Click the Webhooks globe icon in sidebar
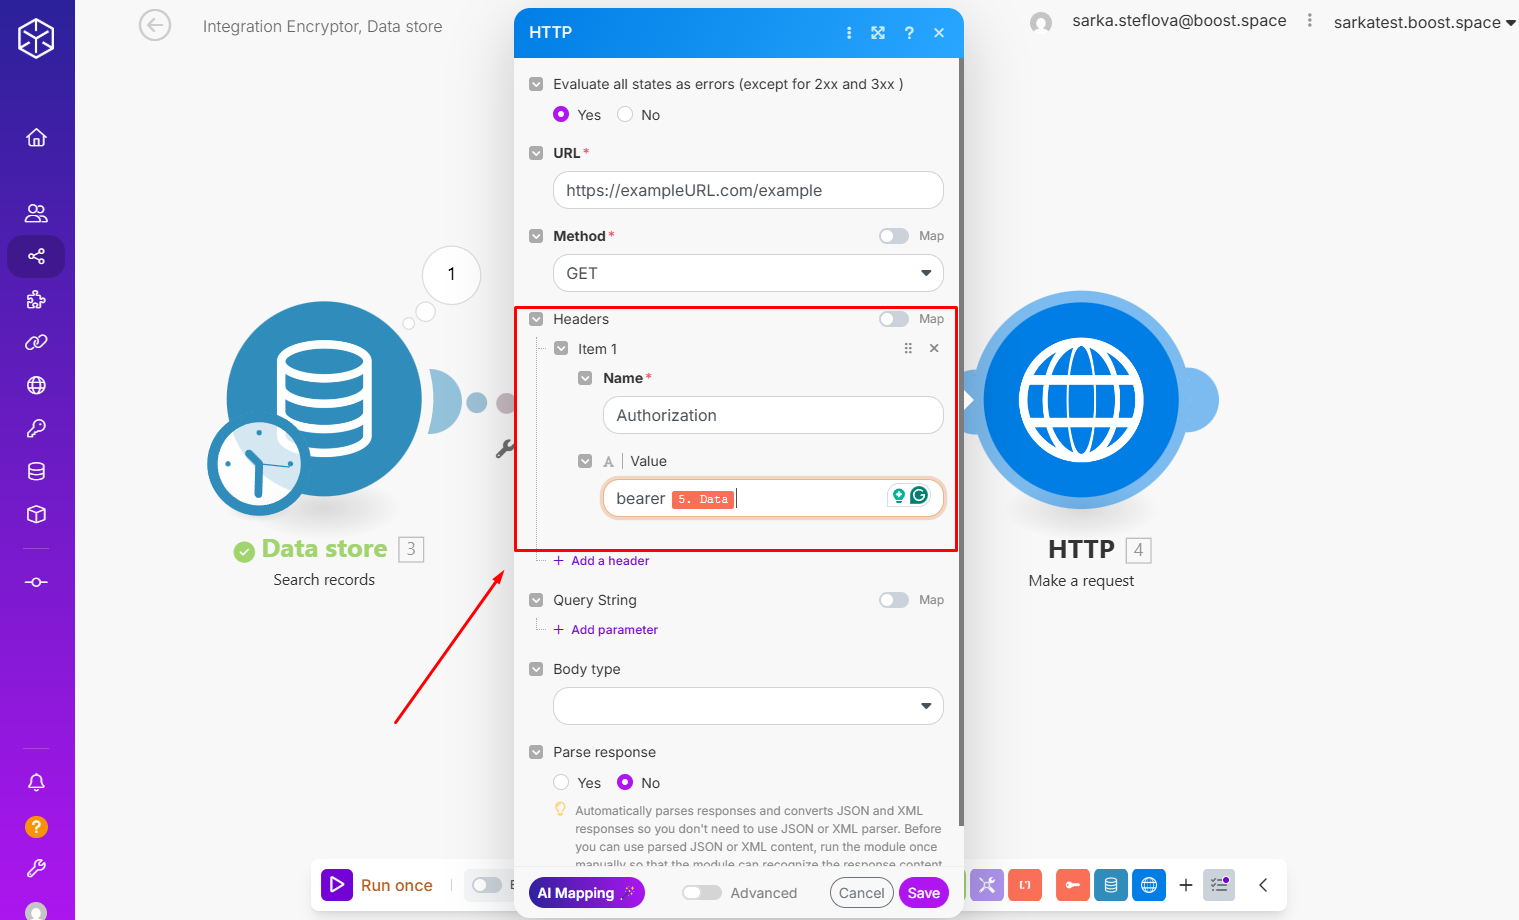 tap(36, 386)
